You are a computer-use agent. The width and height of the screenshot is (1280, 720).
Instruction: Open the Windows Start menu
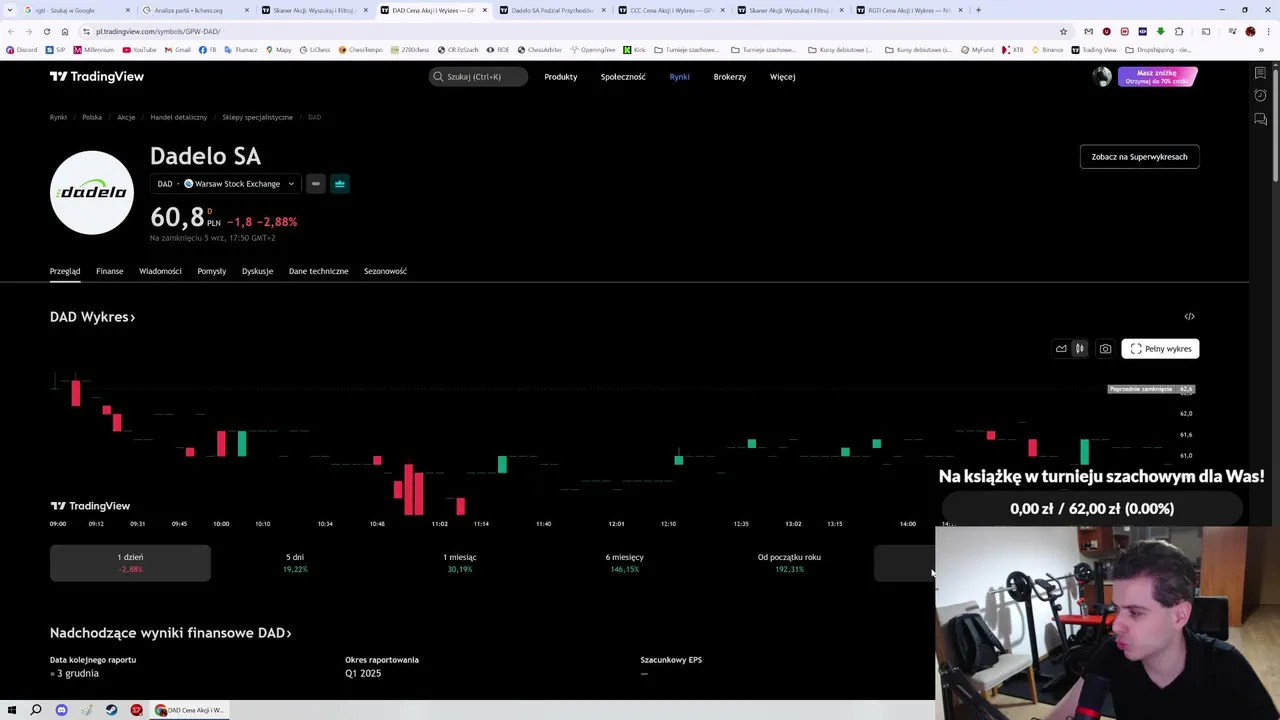[x=12, y=710]
